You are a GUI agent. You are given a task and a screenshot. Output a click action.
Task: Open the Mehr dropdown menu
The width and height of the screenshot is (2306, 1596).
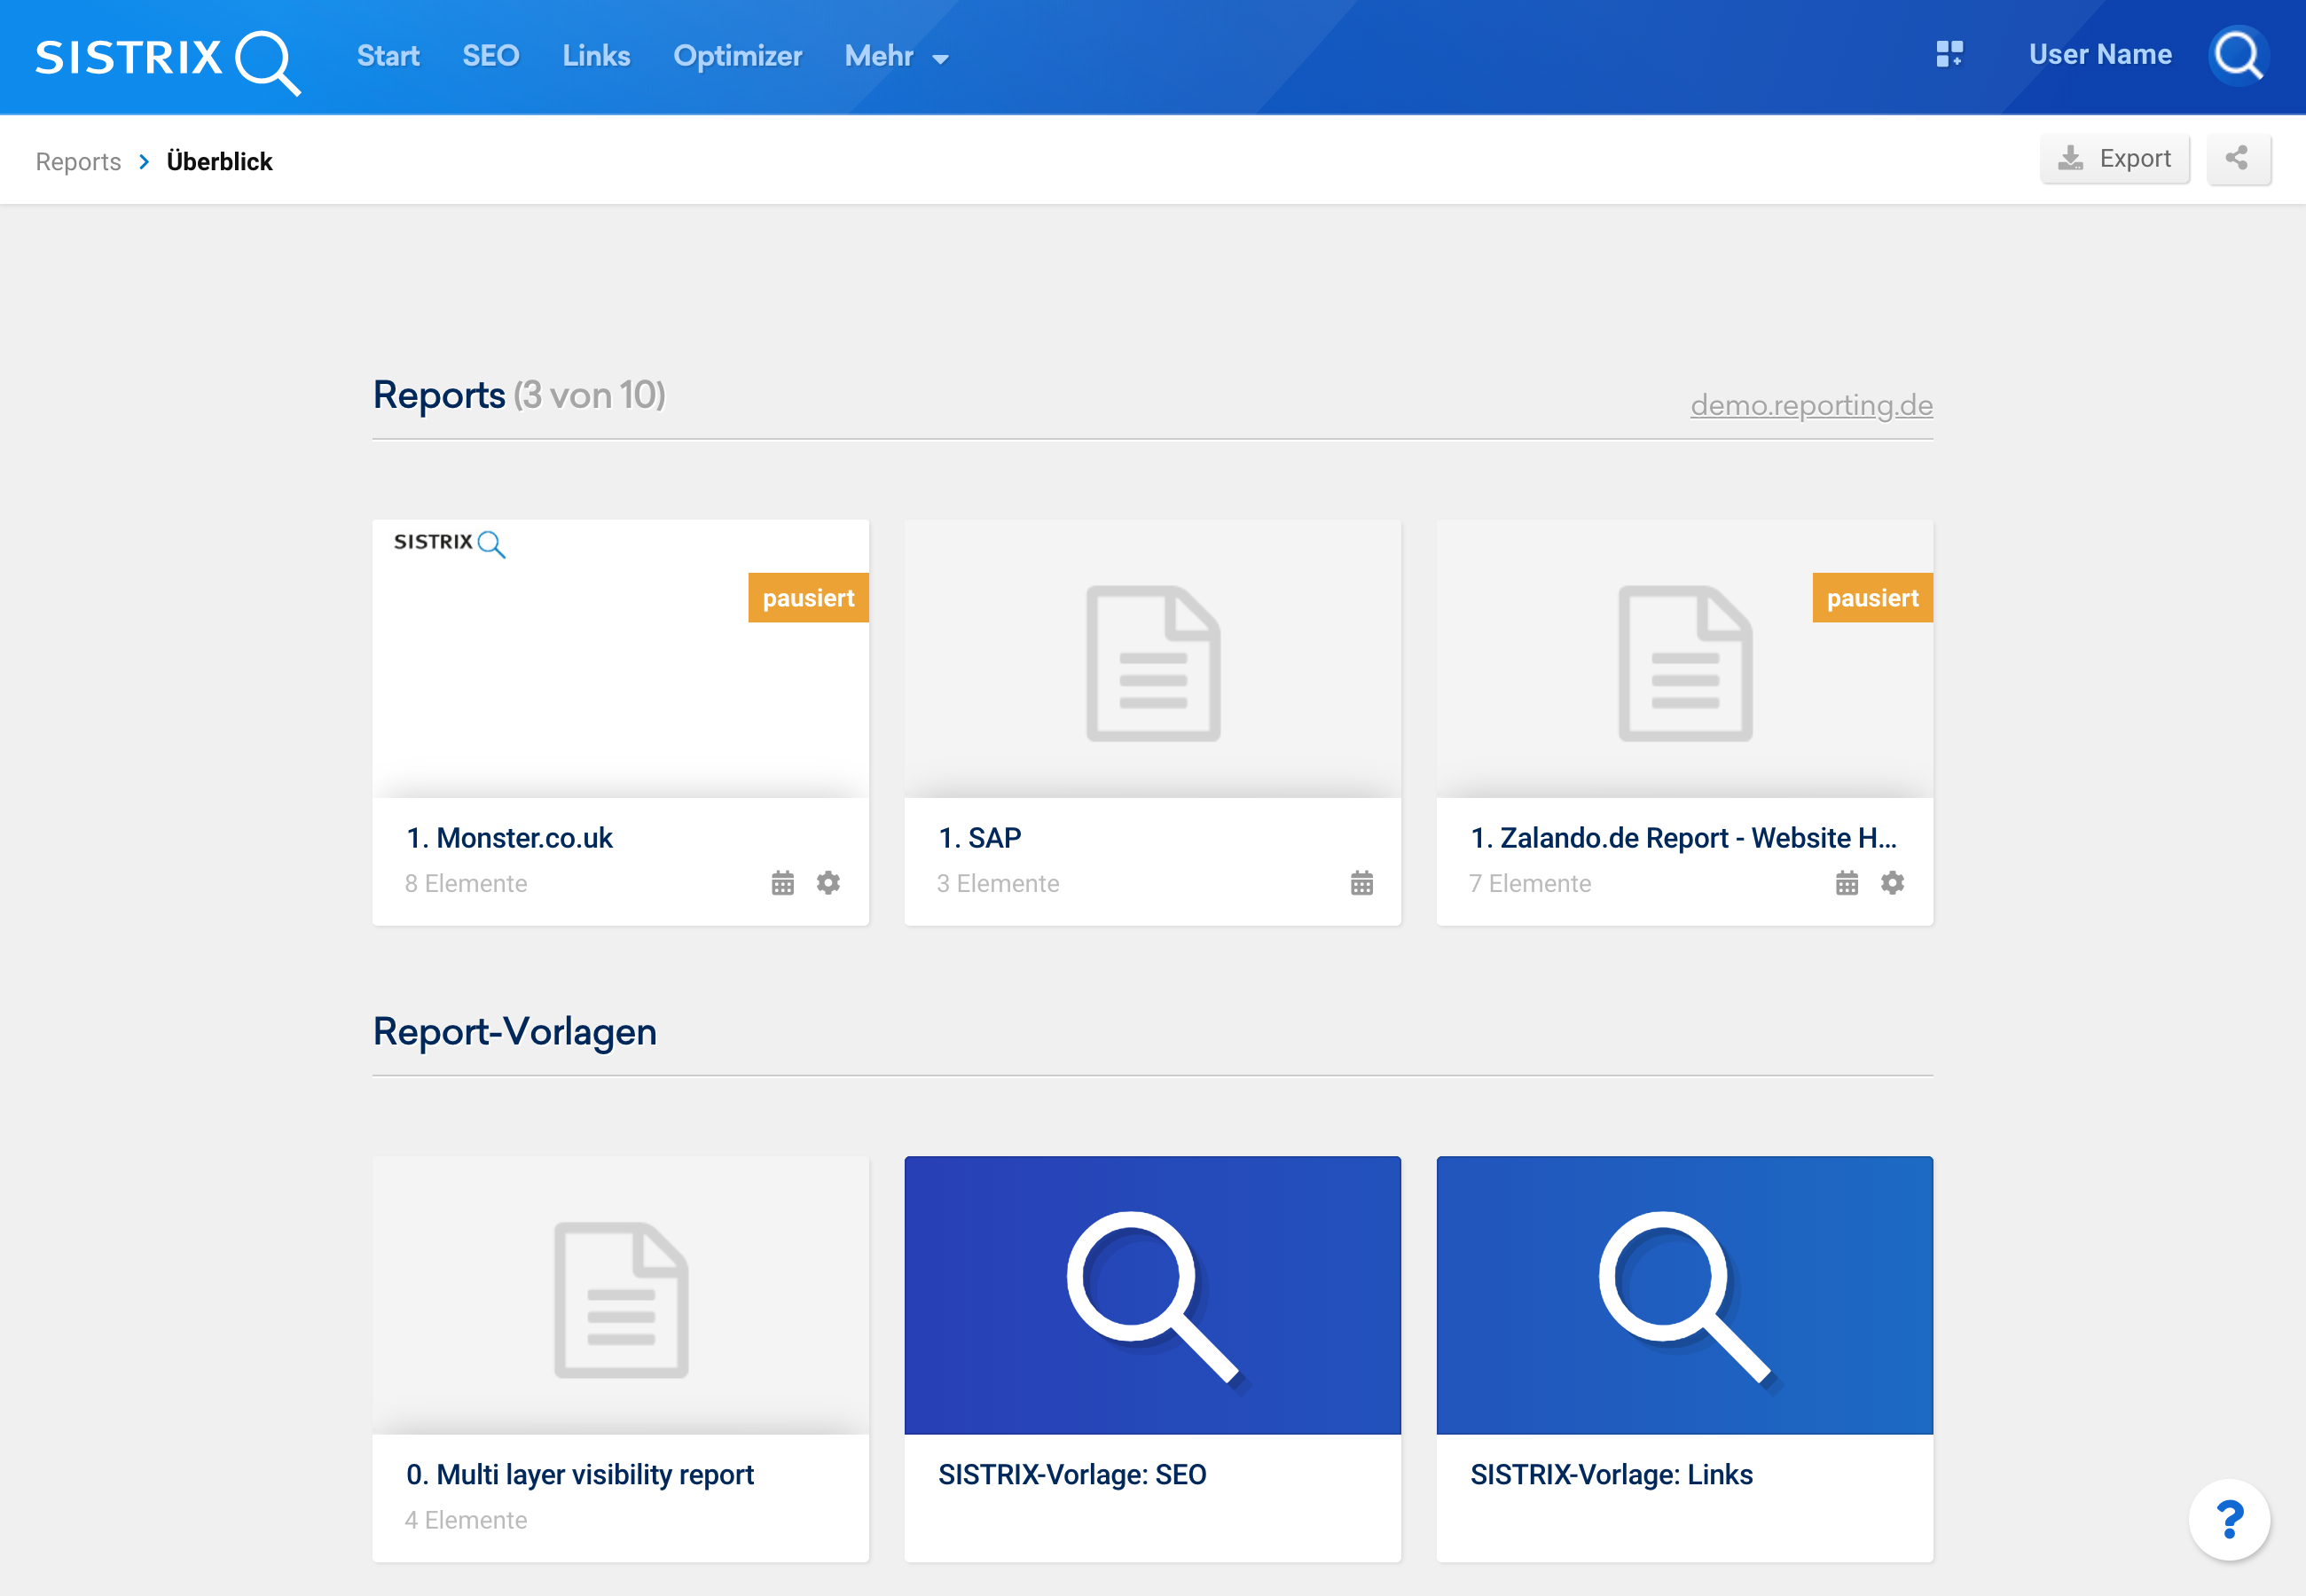click(x=896, y=56)
